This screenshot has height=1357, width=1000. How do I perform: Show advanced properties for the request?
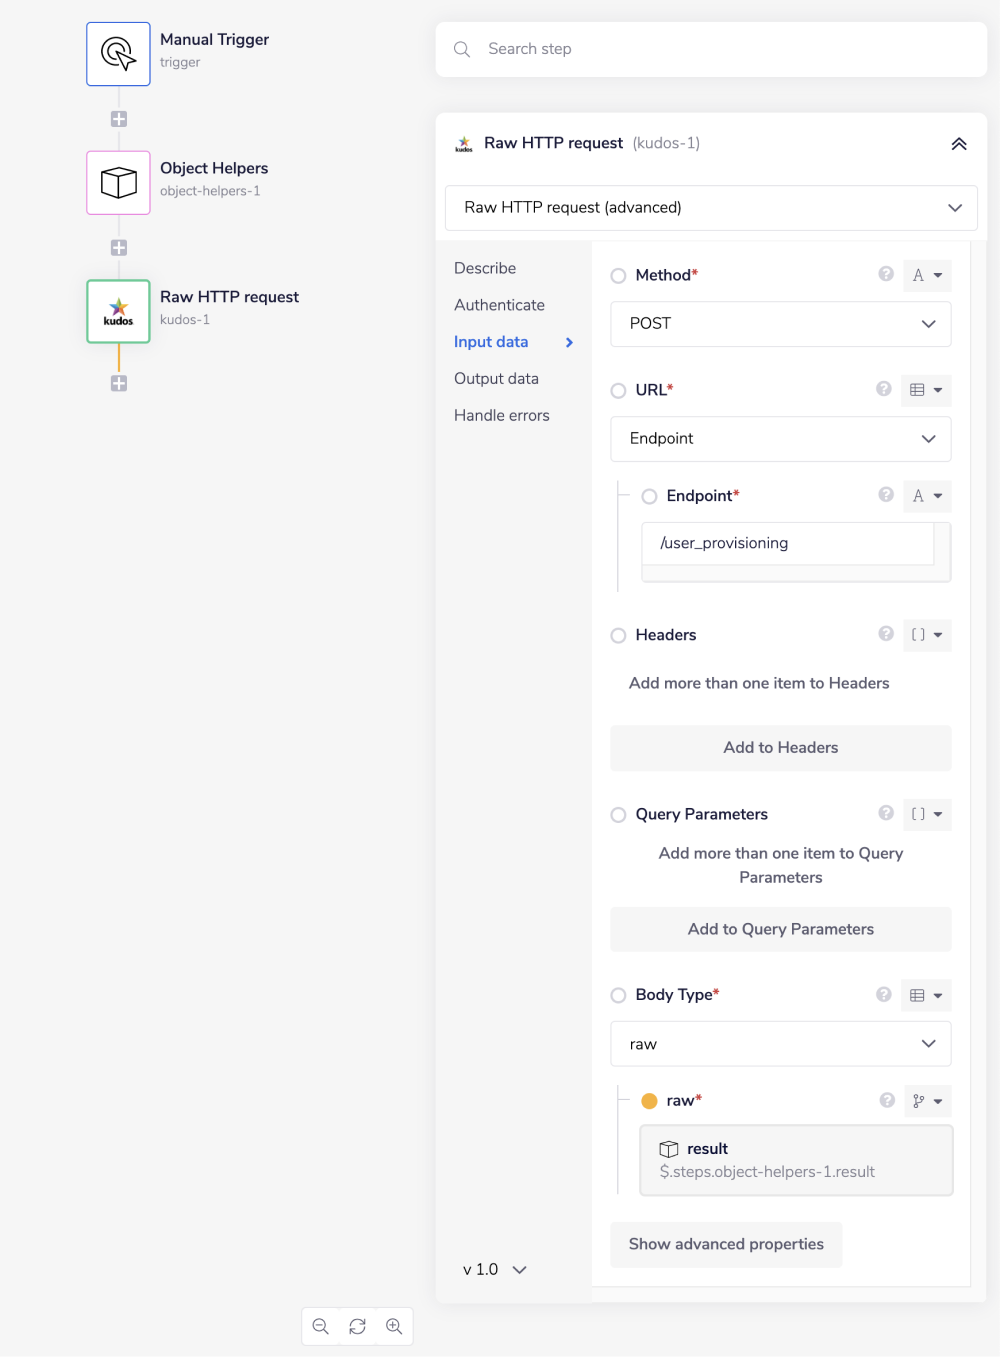pos(726,1244)
